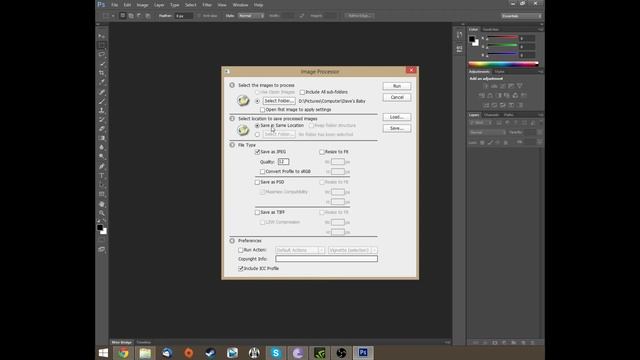This screenshot has width=640, height=360.
Task: Select the Eraser tool
Action: (x=102, y=129)
